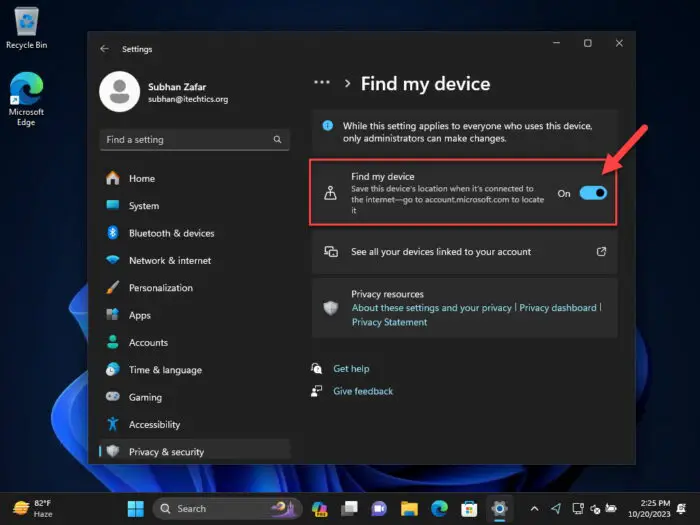This screenshot has width=700, height=525.
Task: Open the Privacy Statement link
Action: [x=389, y=322]
